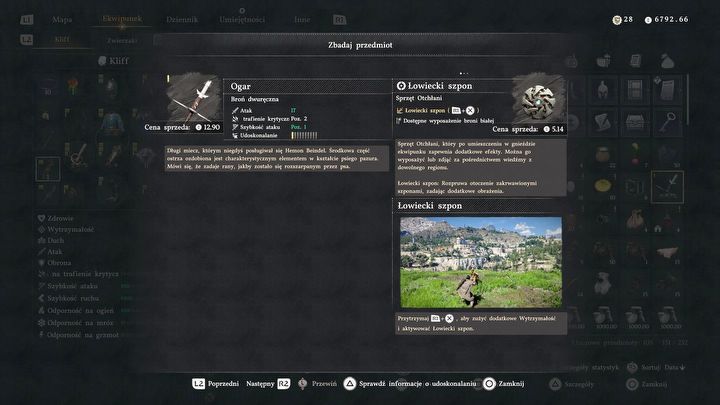Click the triangle button icon for upgrade info
The width and height of the screenshot is (720, 405).
(350, 383)
